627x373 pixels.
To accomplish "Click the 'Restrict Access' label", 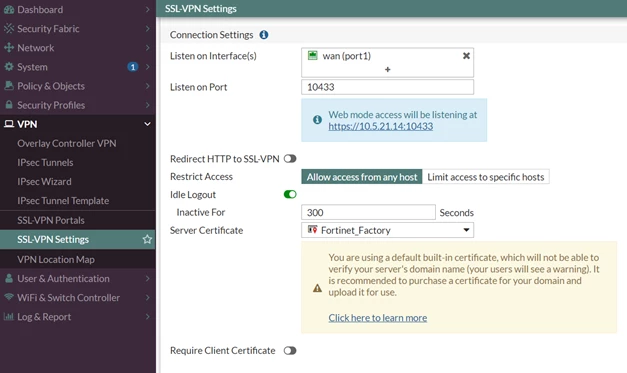I will tap(201, 177).
